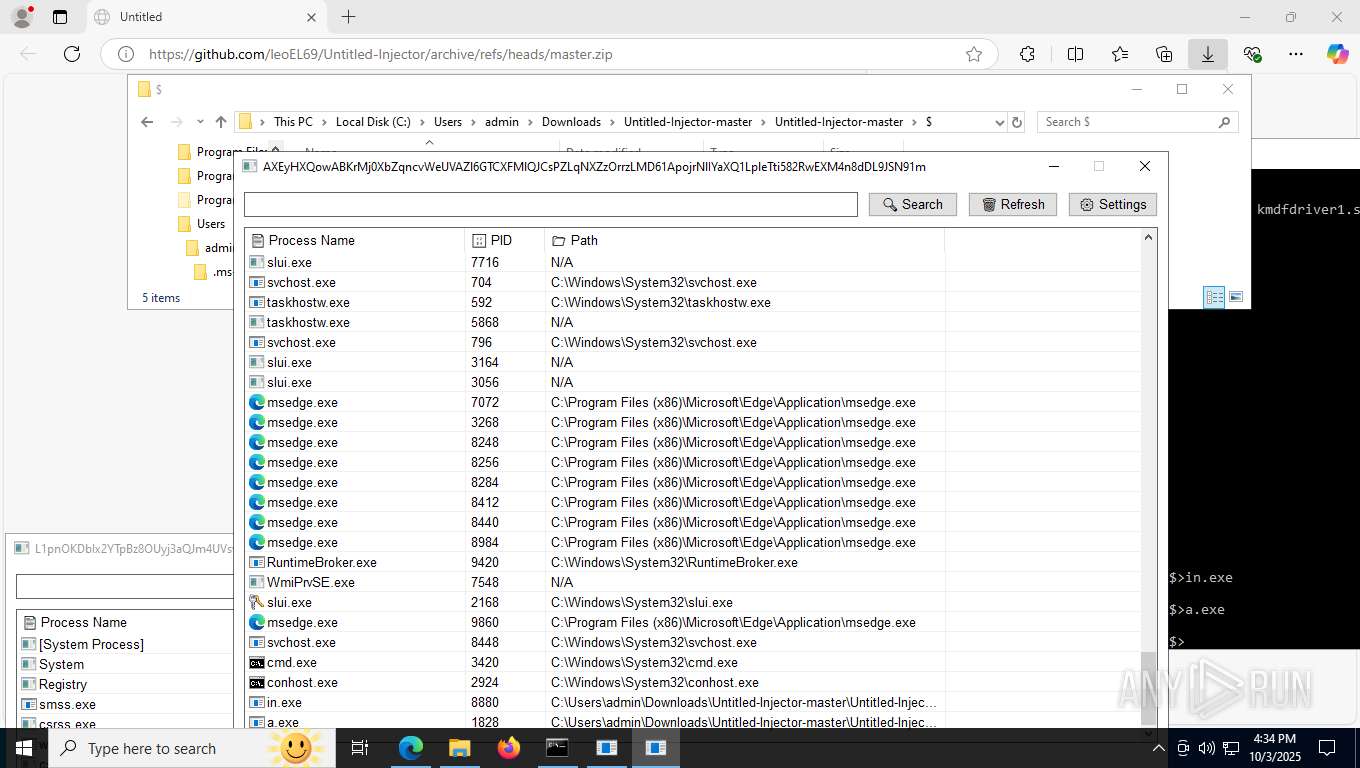The width and height of the screenshot is (1360, 768).
Task: Expand the address bar history dropdown
Action: click(x=999, y=122)
